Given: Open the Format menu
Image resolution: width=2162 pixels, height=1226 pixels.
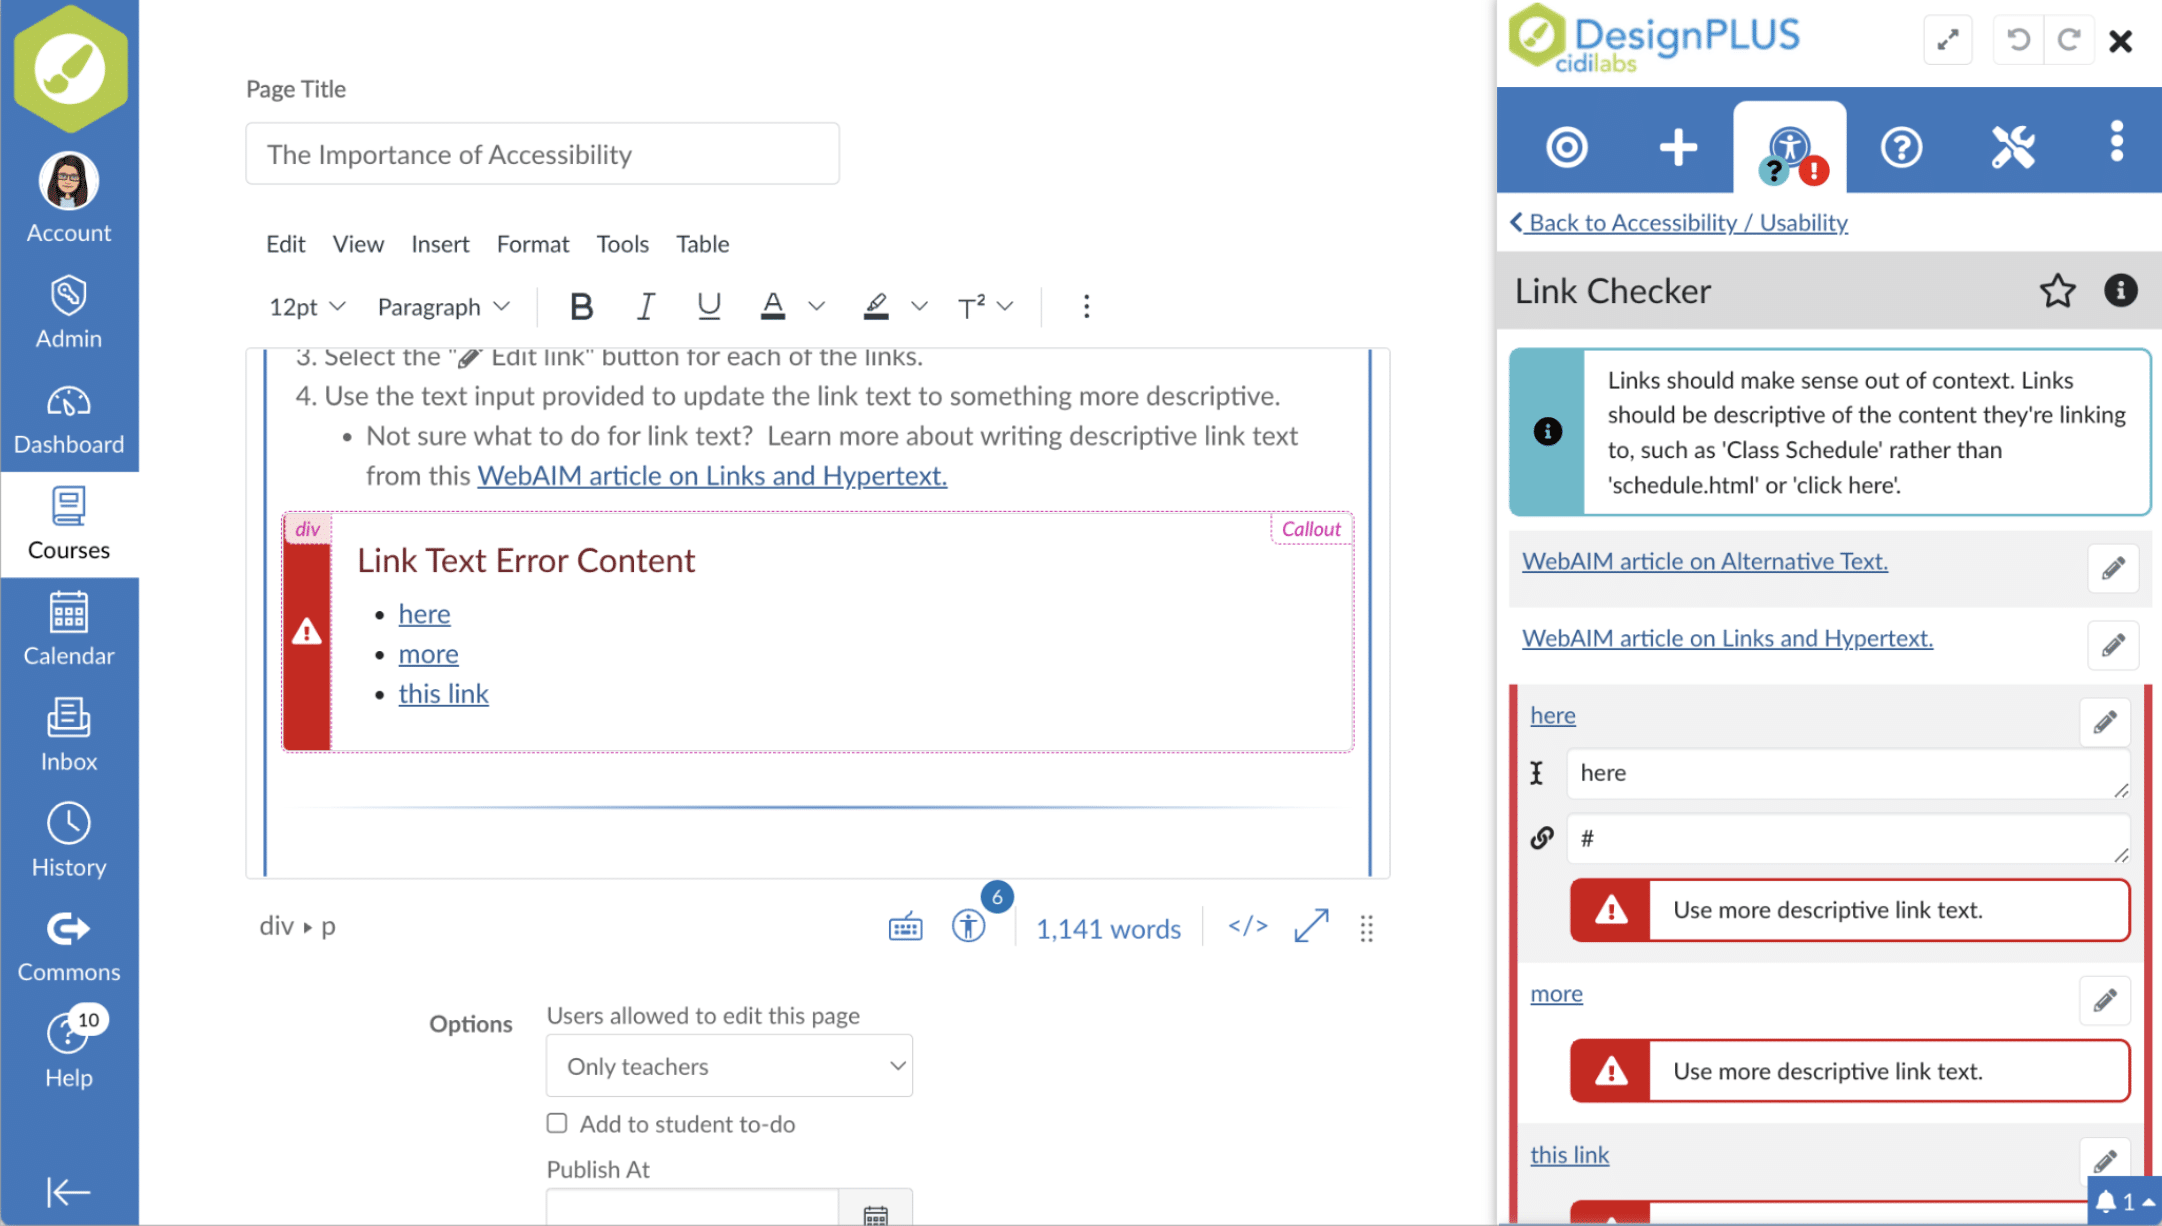Looking at the screenshot, I should point(532,244).
